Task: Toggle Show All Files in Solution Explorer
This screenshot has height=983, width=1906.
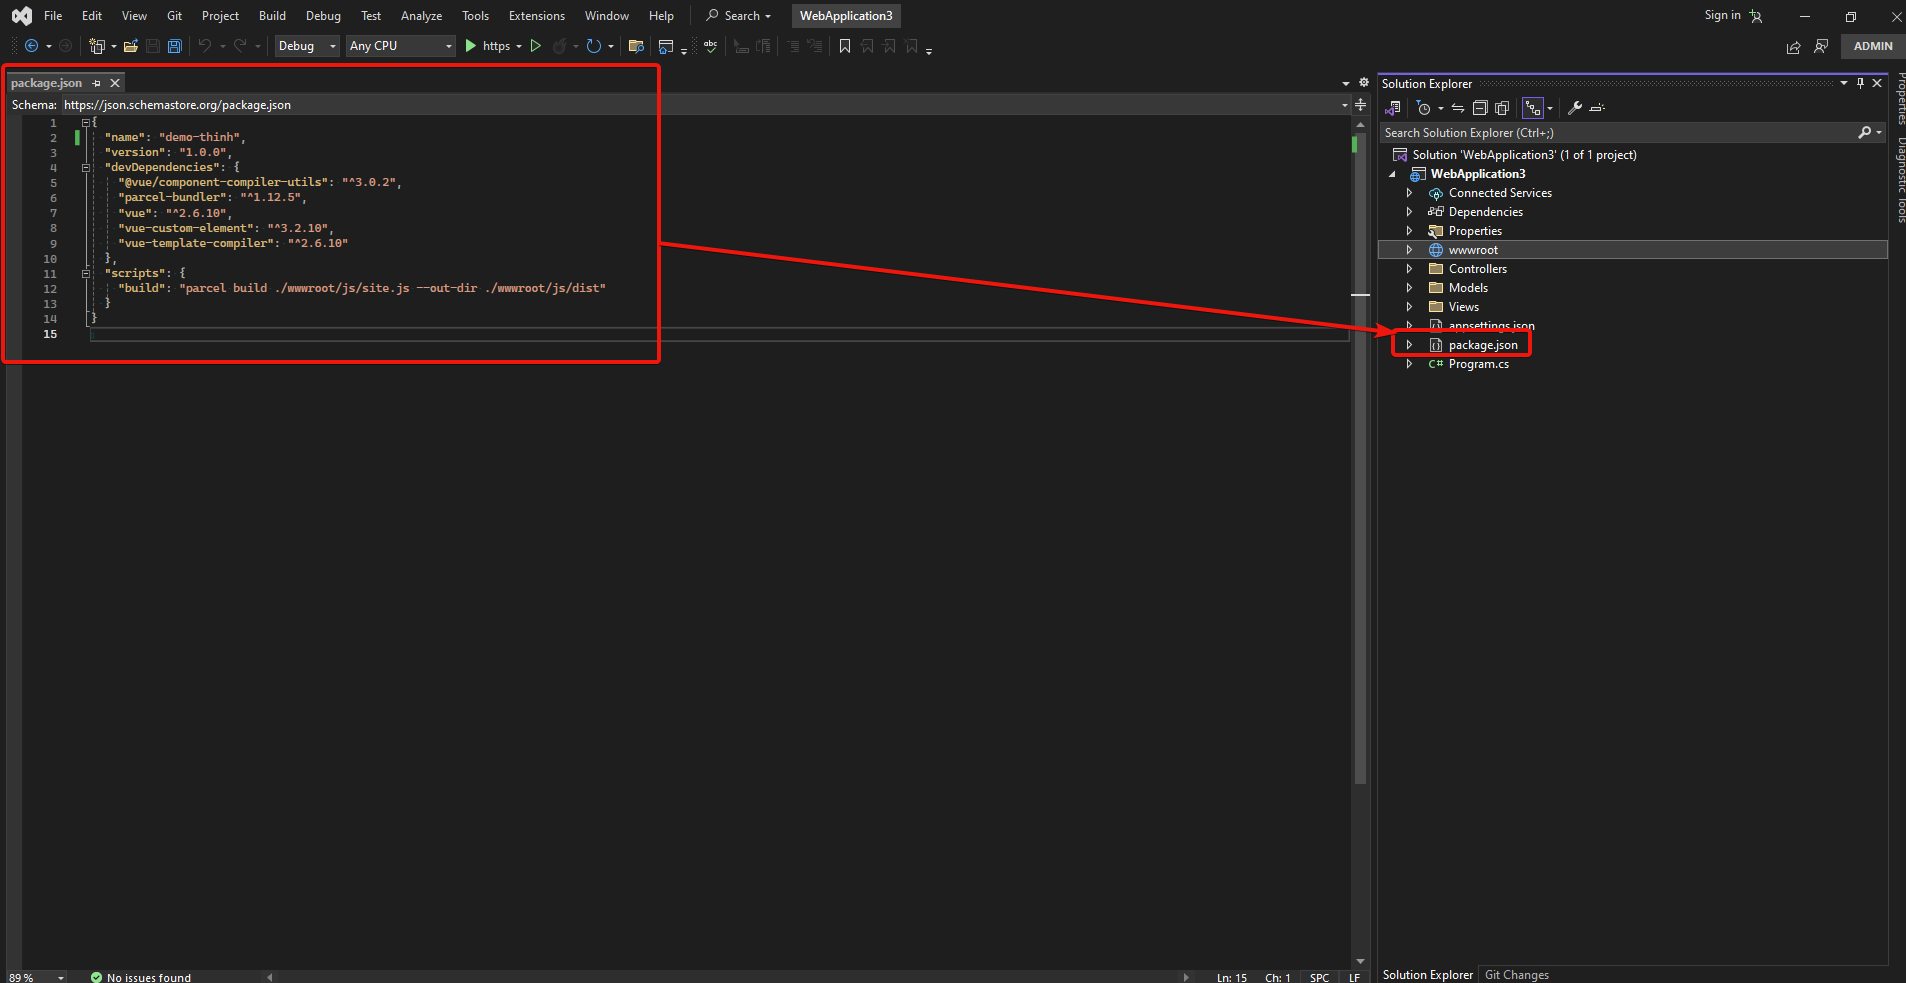Action: click(x=1502, y=108)
